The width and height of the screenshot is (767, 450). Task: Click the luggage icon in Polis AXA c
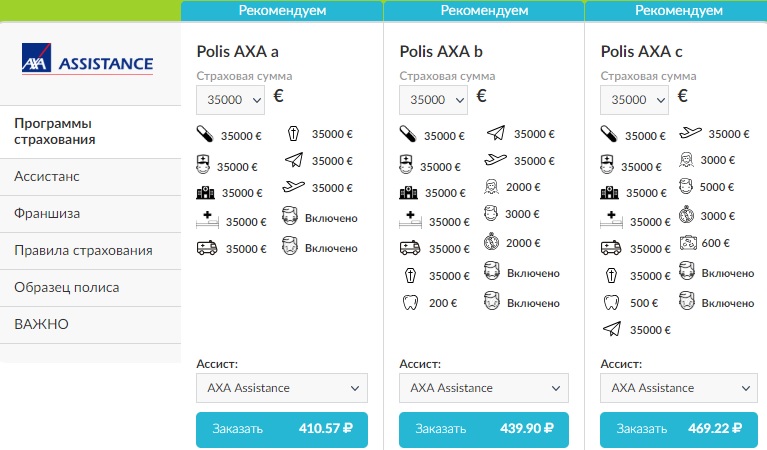pyautogui.click(x=690, y=242)
